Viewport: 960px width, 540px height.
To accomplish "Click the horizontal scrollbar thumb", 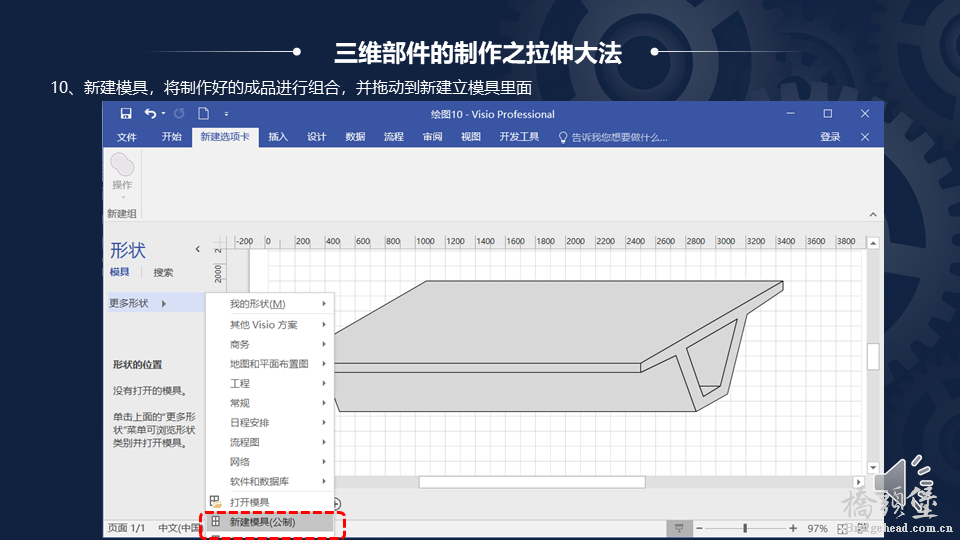I will tap(531, 482).
